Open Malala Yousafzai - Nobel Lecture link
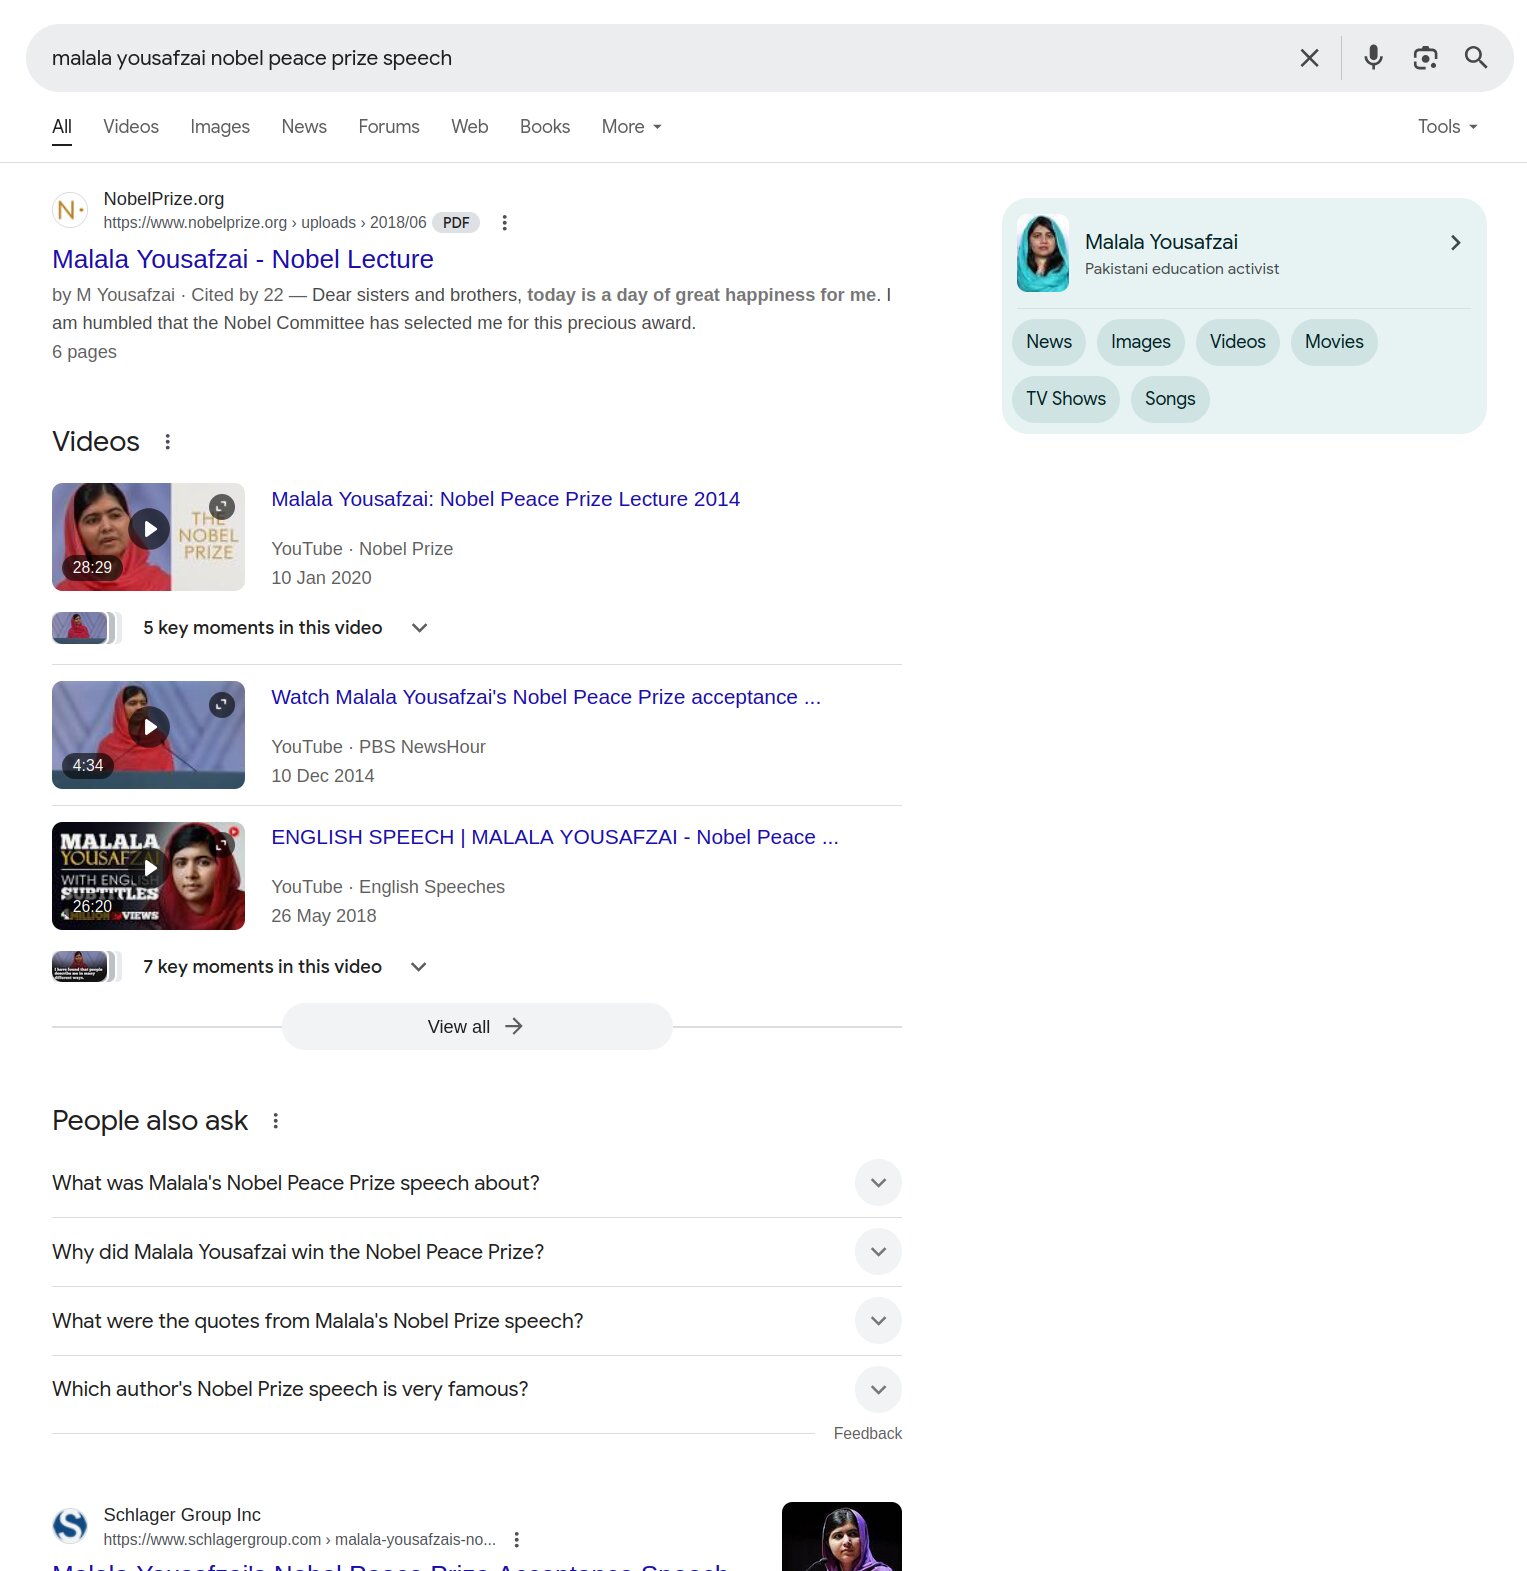 tap(243, 260)
